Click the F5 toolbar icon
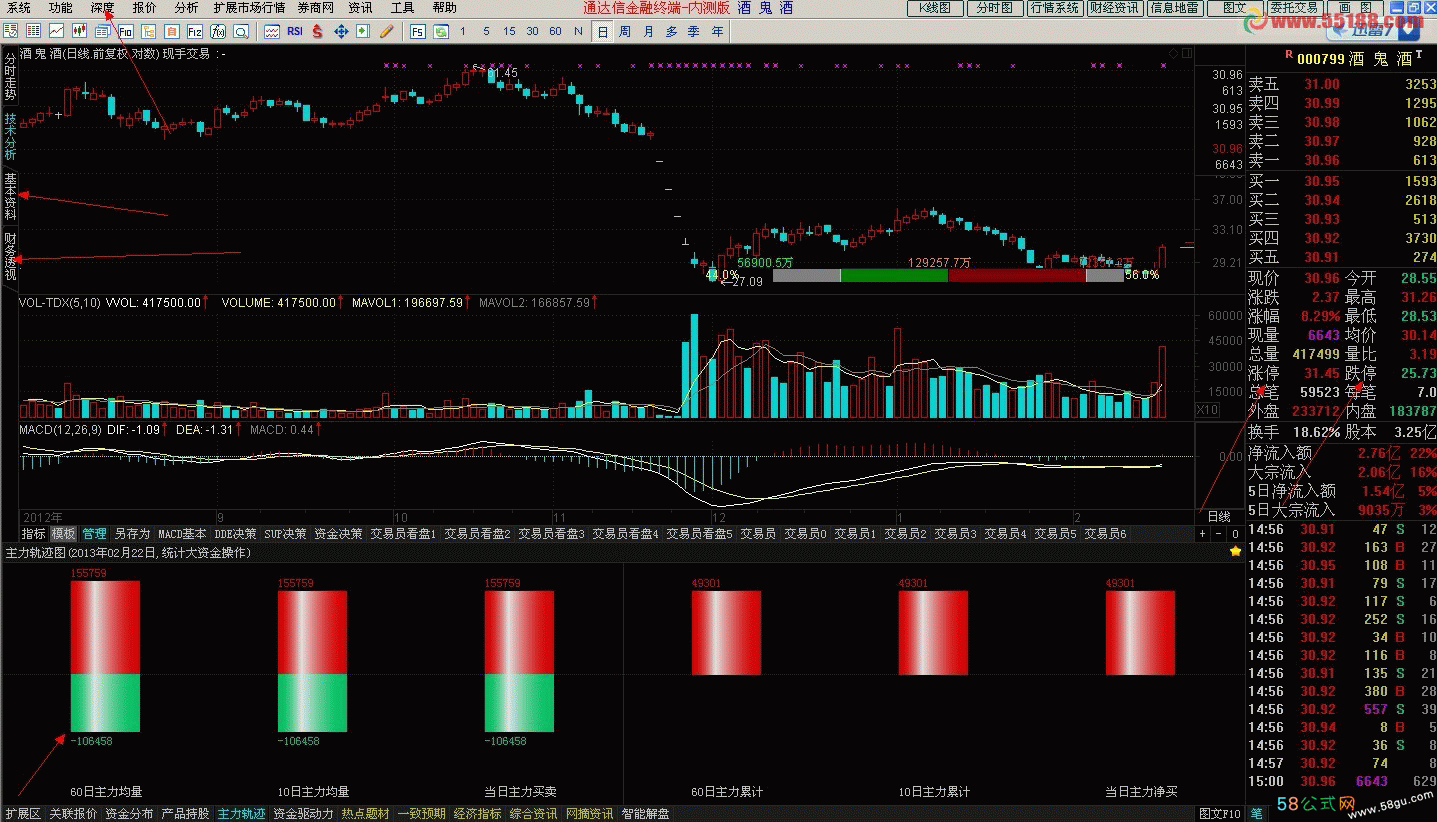Image resolution: width=1437 pixels, height=822 pixels. (418, 31)
